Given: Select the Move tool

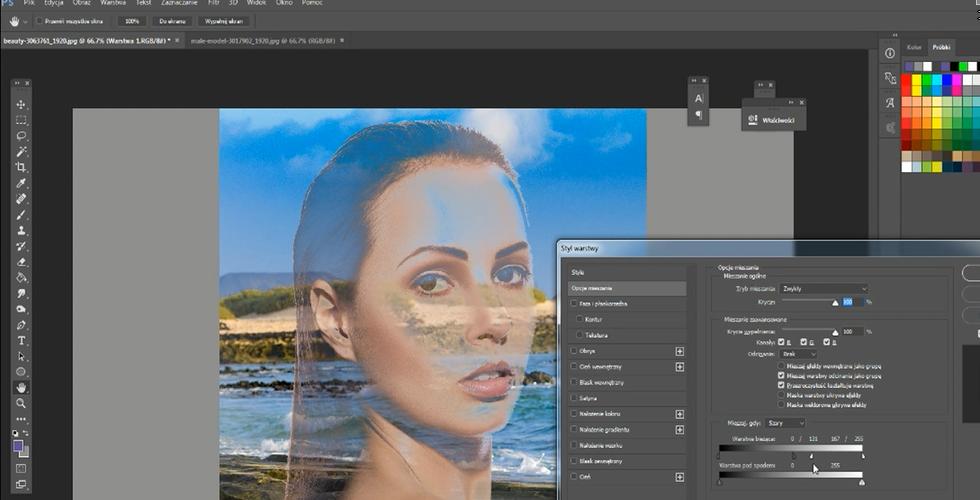Looking at the screenshot, I should click(21, 104).
